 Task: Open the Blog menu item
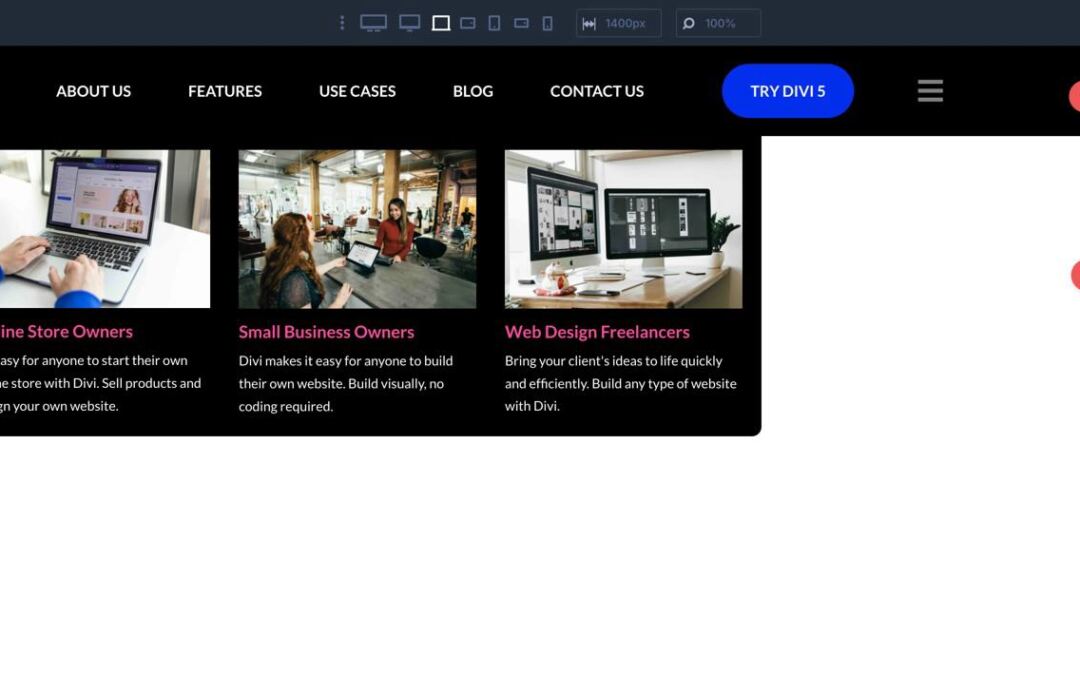pos(472,91)
